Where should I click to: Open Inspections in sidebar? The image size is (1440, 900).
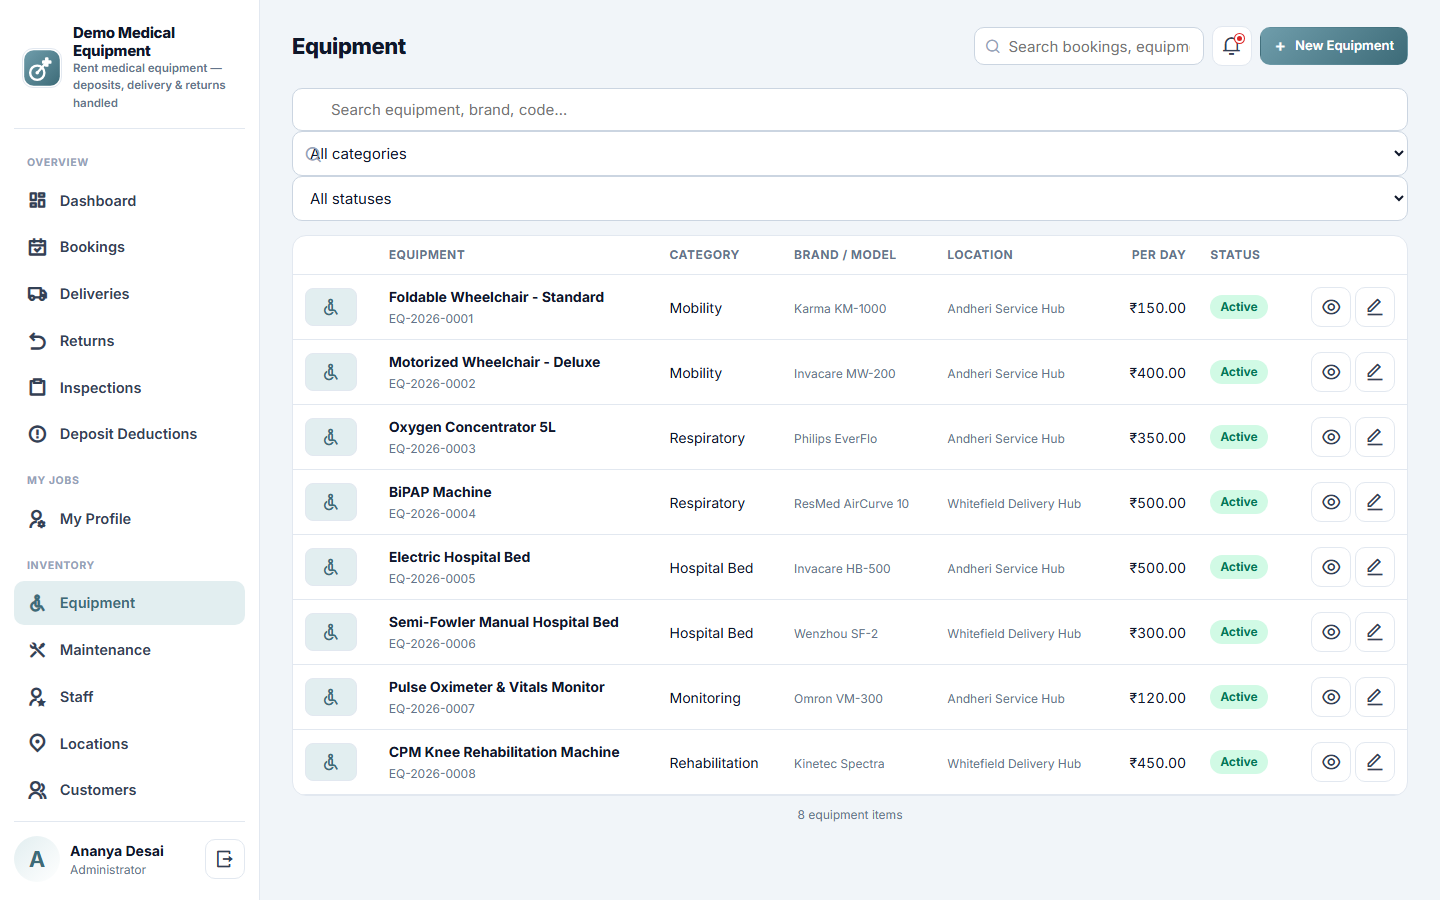click(x=129, y=388)
